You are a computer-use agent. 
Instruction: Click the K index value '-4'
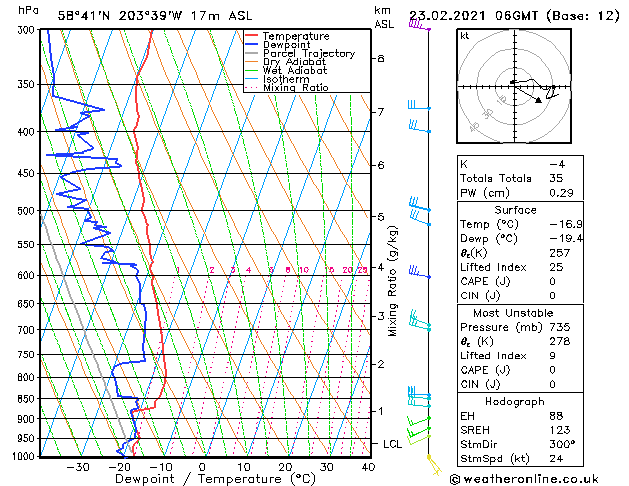pyautogui.click(x=557, y=164)
